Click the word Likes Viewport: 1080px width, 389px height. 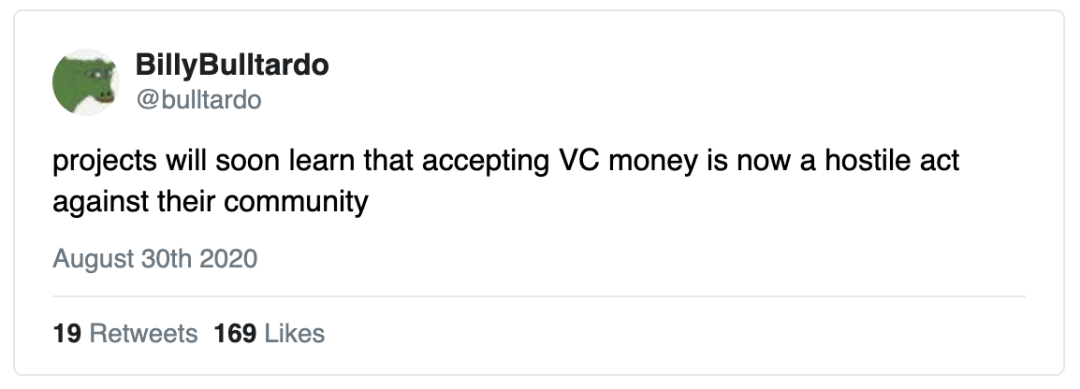coord(294,333)
